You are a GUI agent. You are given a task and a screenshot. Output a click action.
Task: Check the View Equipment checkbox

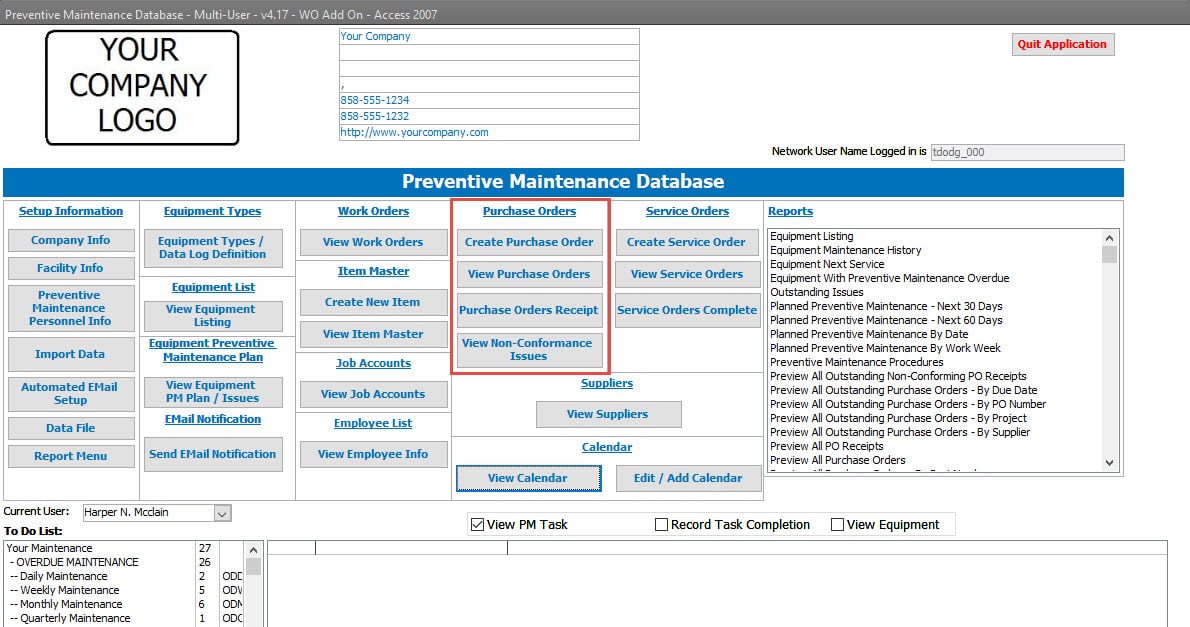click(x=837, y=525)
